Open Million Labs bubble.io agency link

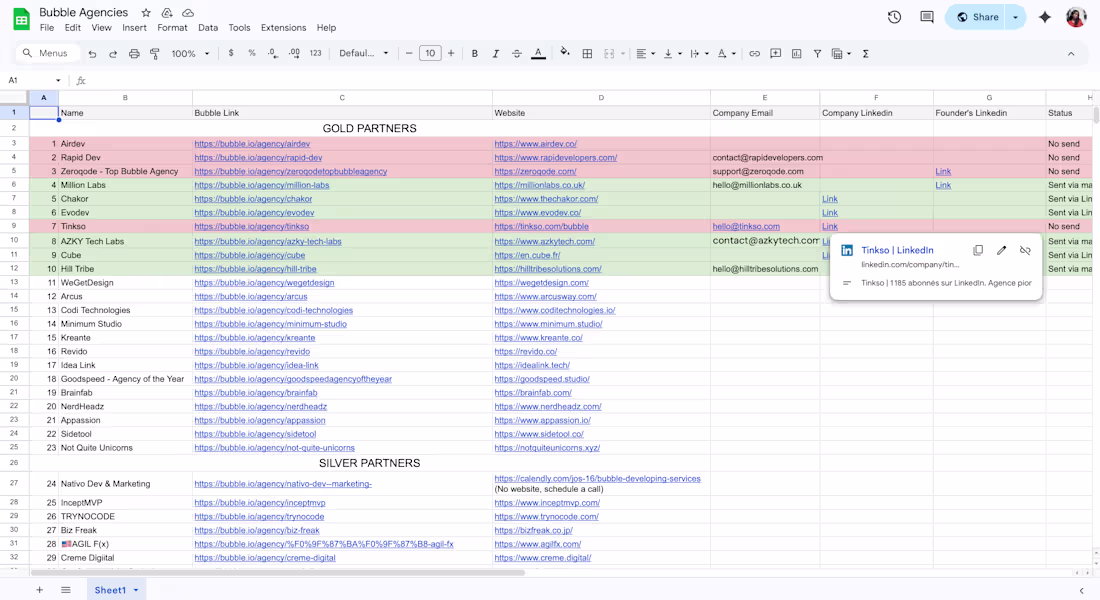pyautogui.click(x=262, y=185)
